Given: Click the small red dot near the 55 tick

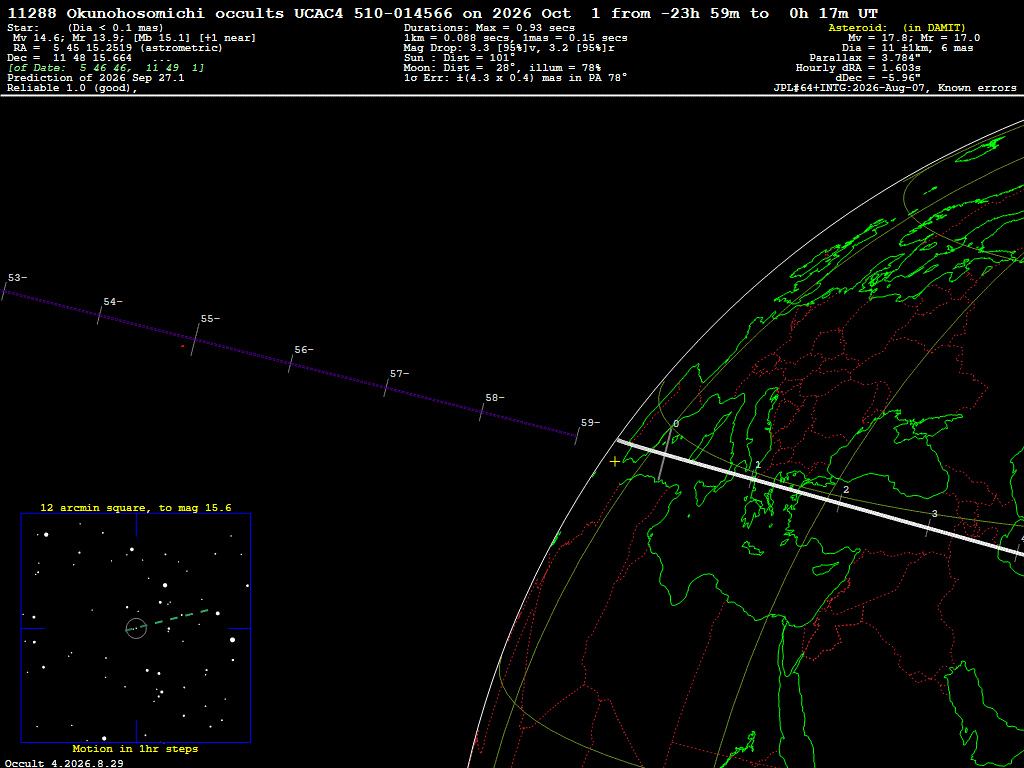Looking at the screenshot, I should [182, 346].
